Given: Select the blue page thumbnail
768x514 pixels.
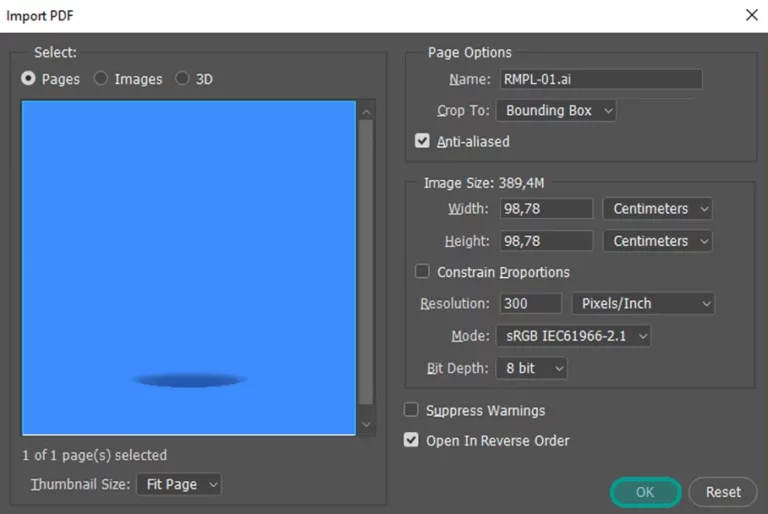Looking at the screenshot, I should [x=189, y=268].
